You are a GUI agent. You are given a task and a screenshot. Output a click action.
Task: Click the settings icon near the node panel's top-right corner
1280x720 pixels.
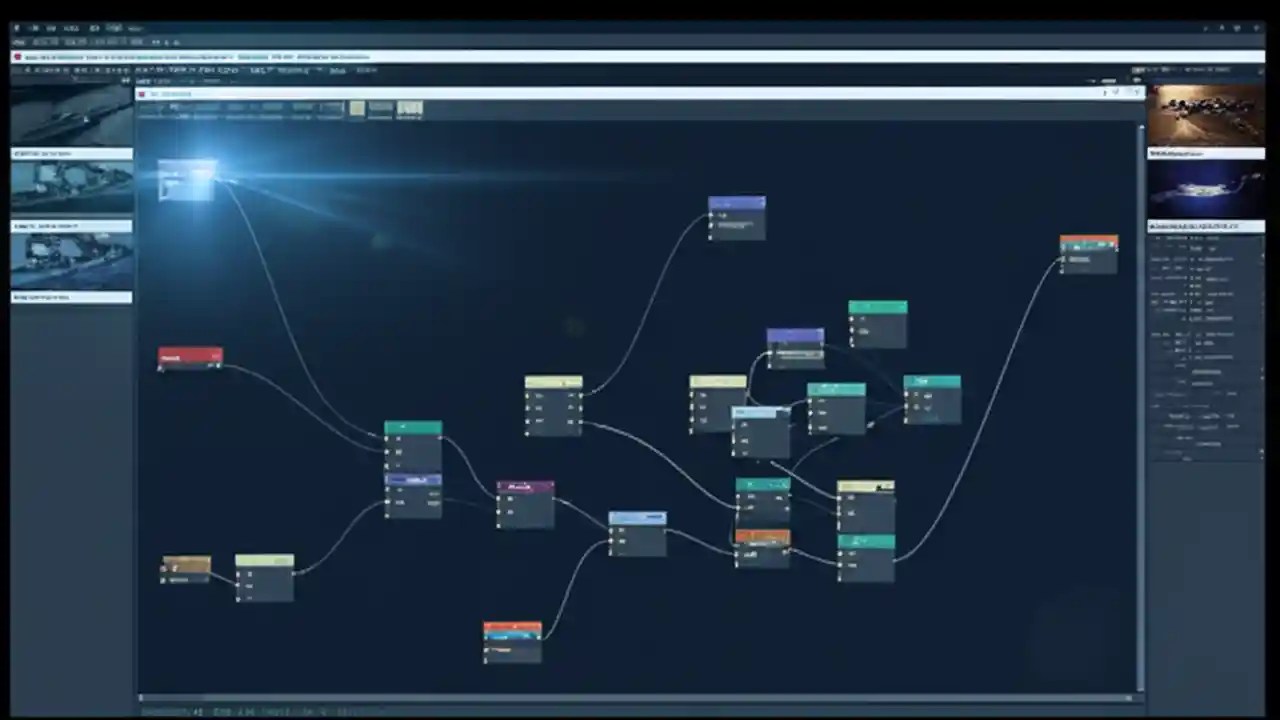[1115, 92]
